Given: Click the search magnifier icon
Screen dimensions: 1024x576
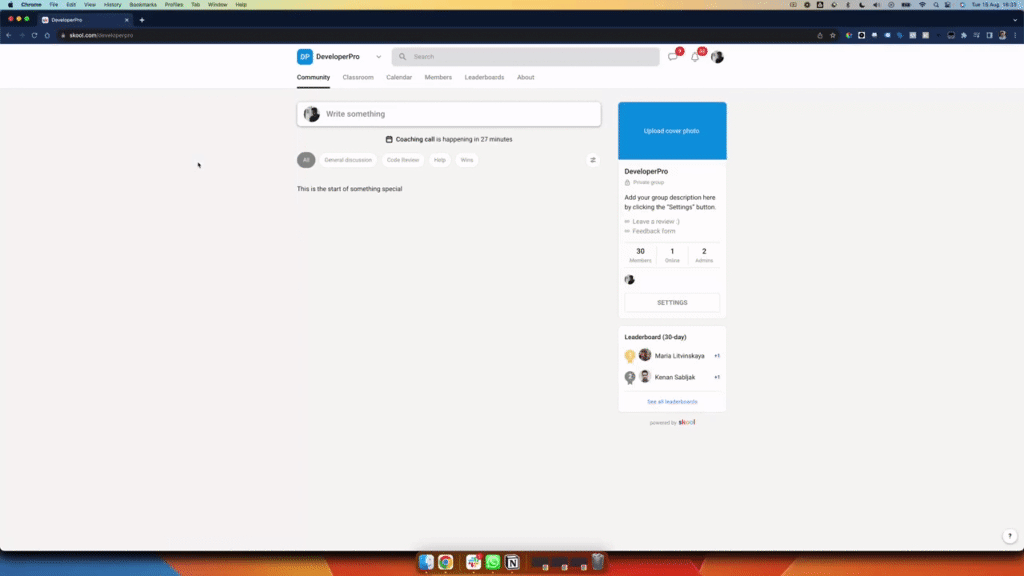Looking at the screenshot, I should (404, 56).
